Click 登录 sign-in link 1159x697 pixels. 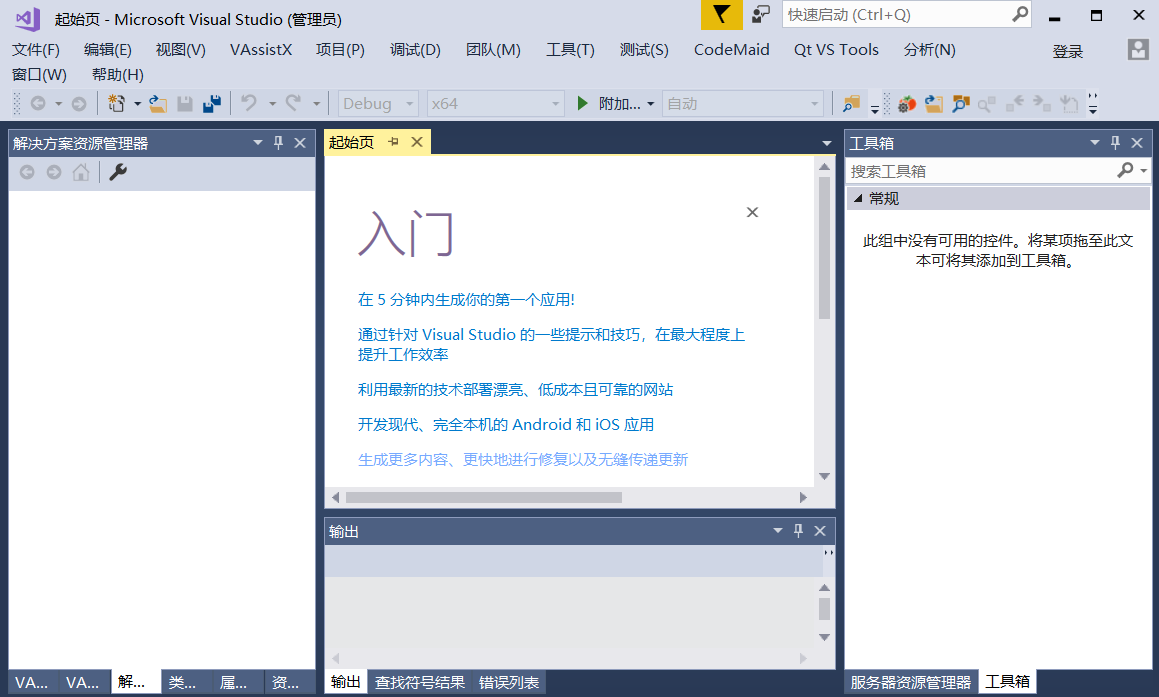[x=1067, y=52]
